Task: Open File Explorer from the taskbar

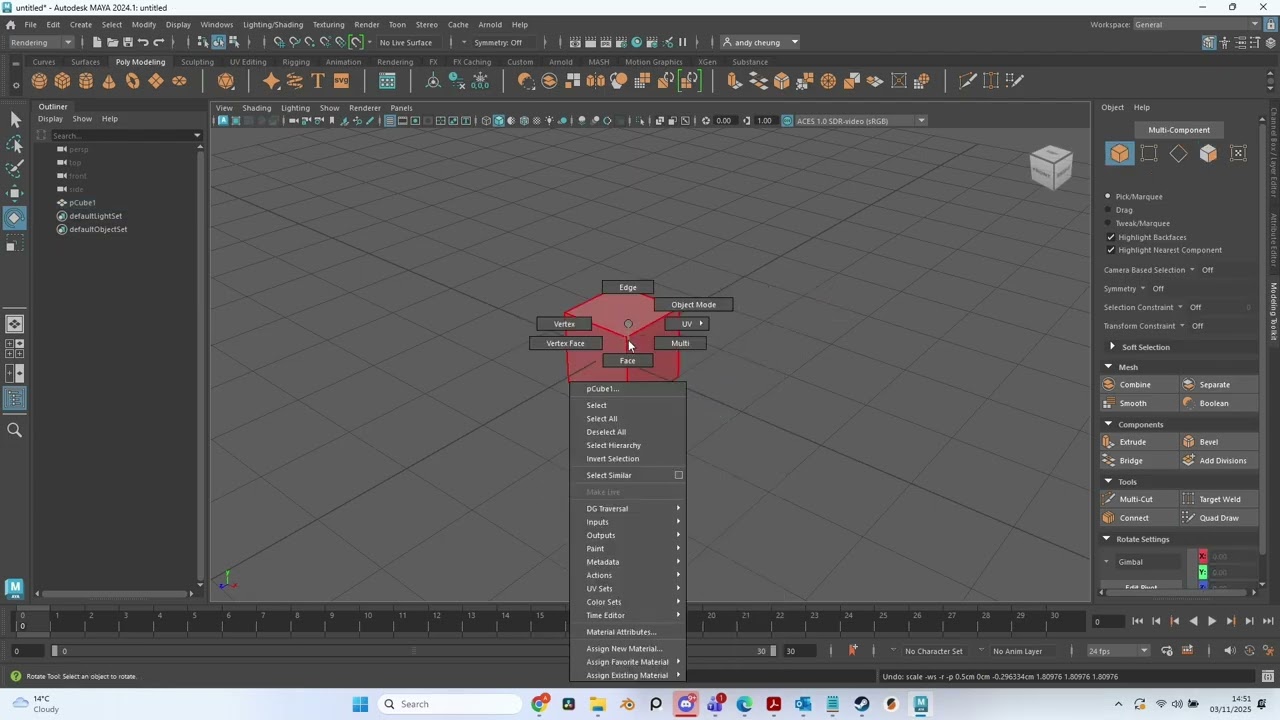Action: pos(598,704)
